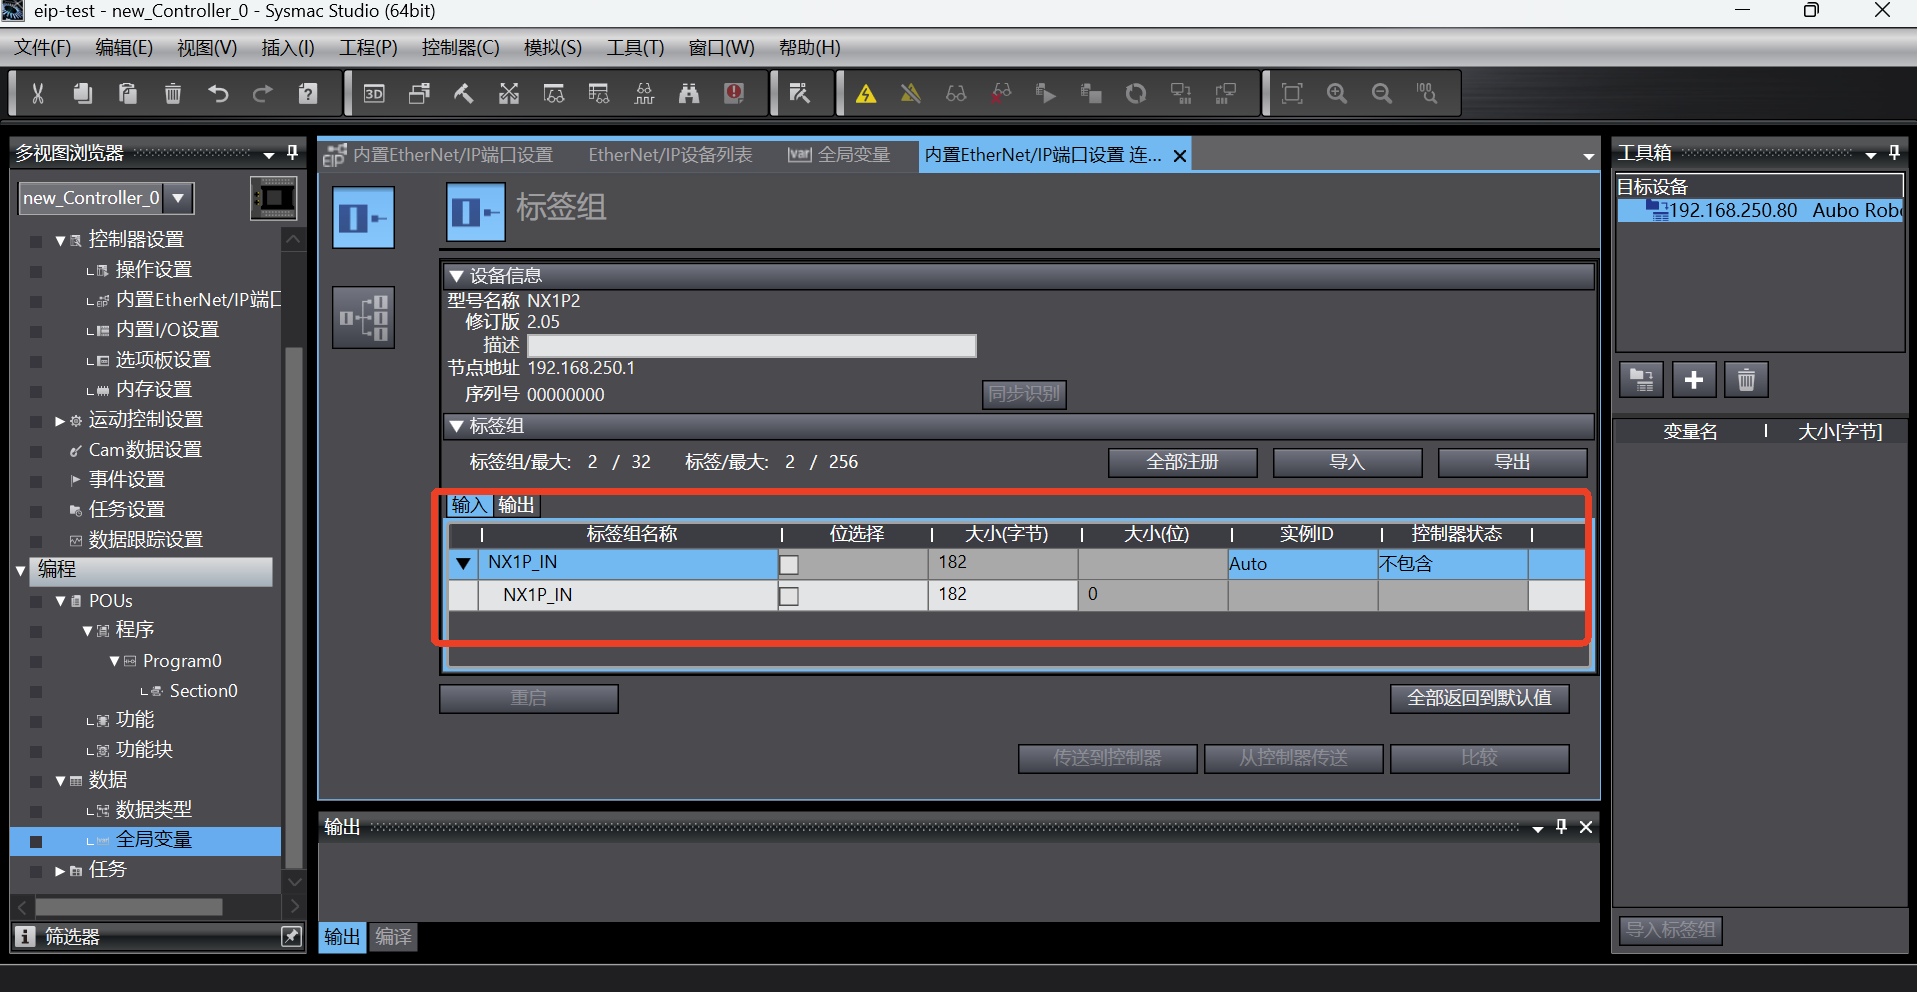This screenshot has width=1917, height=992.
Task: Select the tag set icon in left strip
Action: 363,217
